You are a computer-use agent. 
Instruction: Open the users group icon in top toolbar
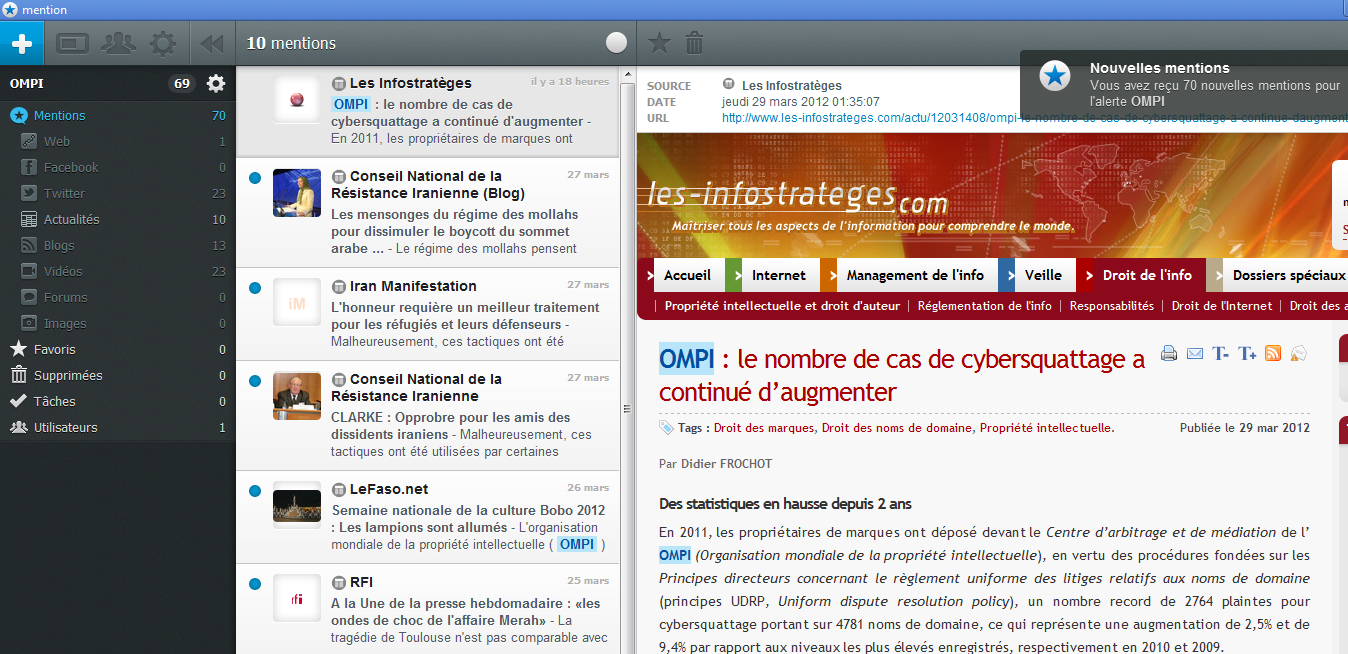(x=118, y=43)
